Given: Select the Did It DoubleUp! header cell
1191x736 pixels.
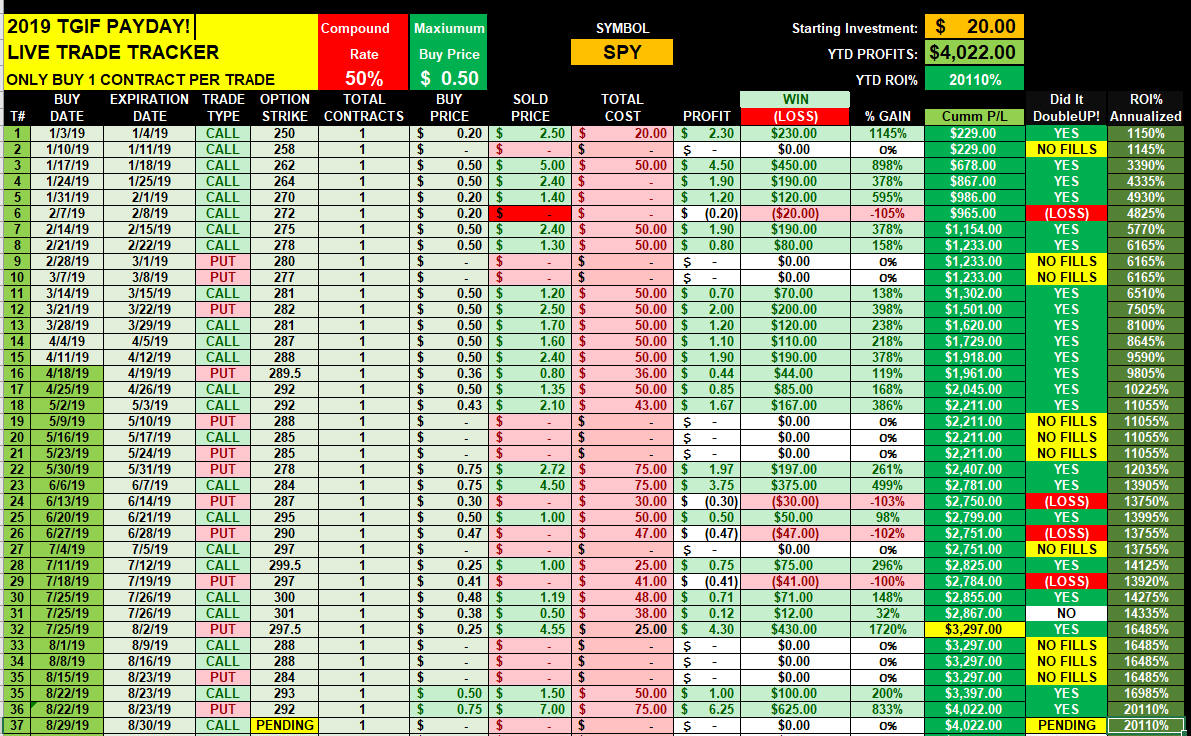Looking at the screenshot, I should 1066,108.
